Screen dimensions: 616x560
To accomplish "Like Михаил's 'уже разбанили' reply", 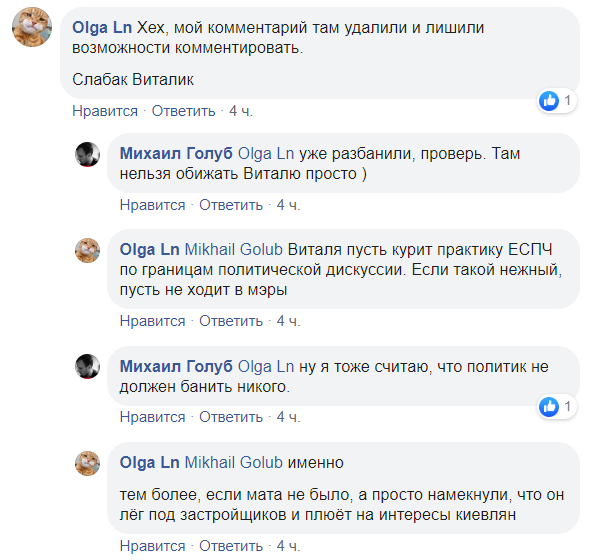I will (152, 205).
